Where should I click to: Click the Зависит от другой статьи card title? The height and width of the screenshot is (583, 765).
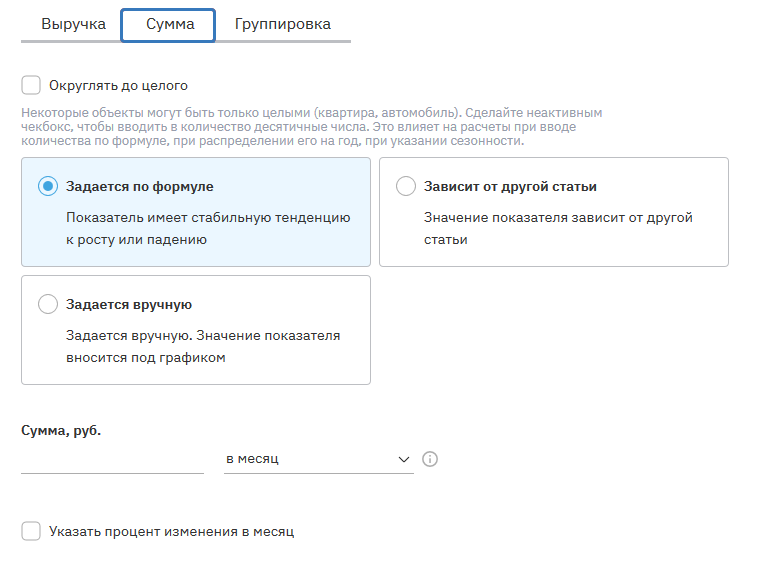(510, 186)
